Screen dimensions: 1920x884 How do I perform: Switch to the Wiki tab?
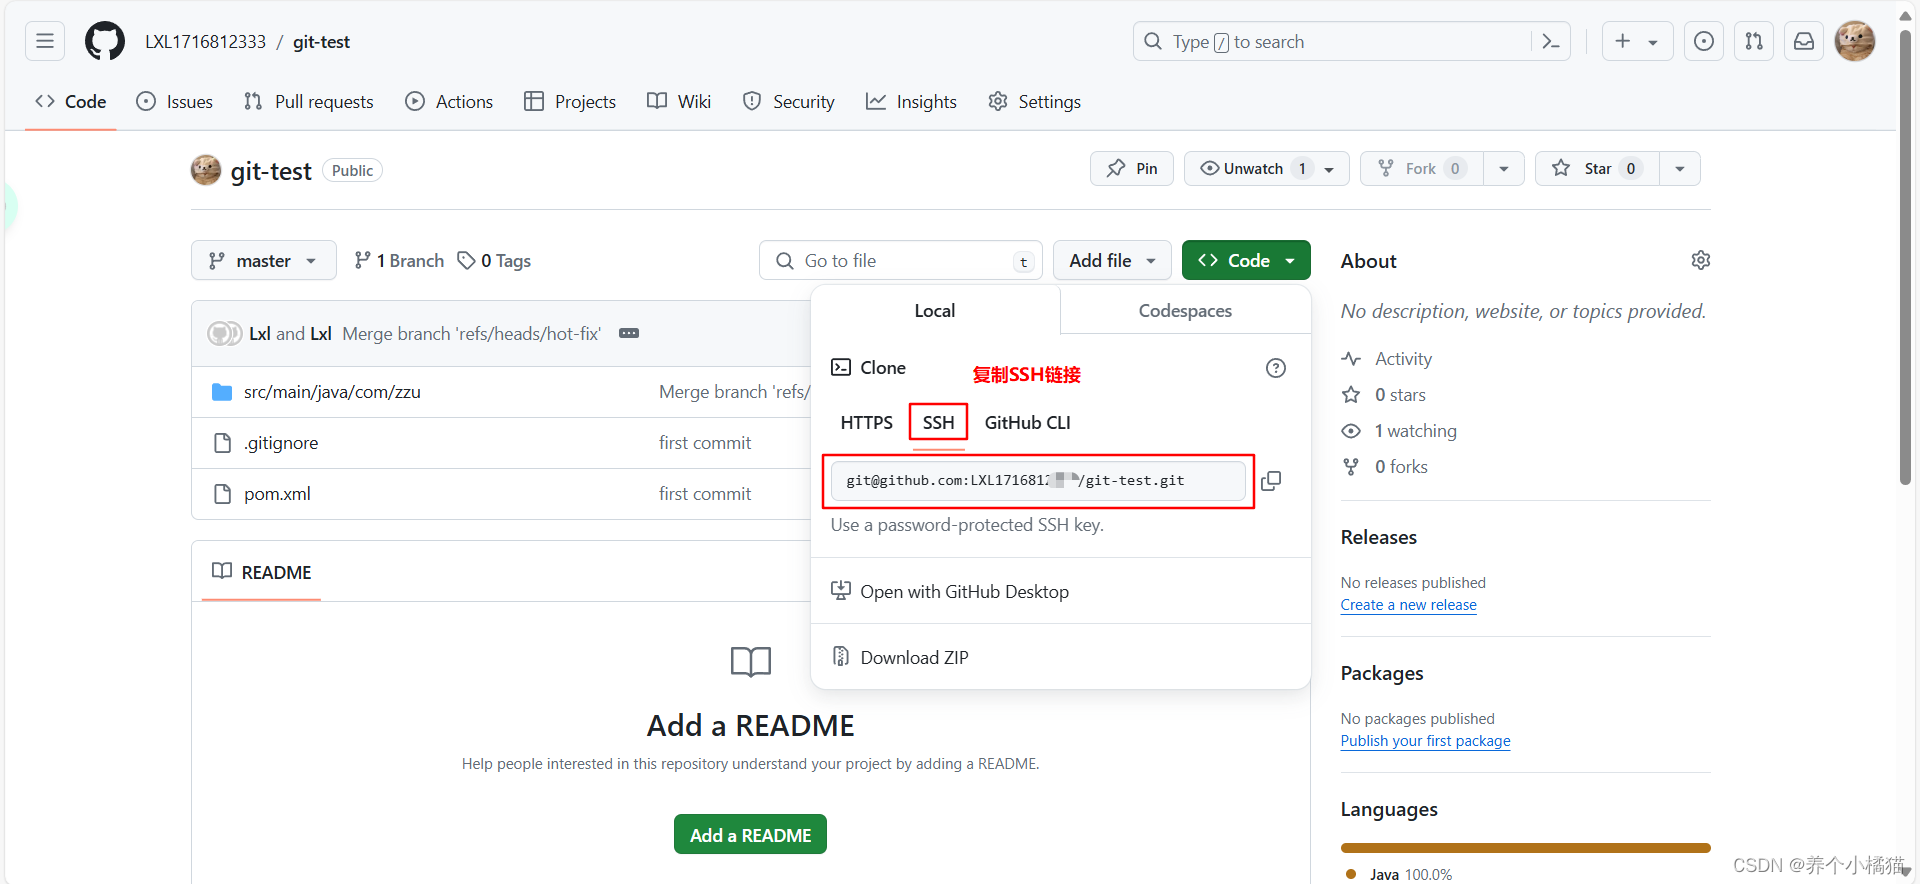679,101
